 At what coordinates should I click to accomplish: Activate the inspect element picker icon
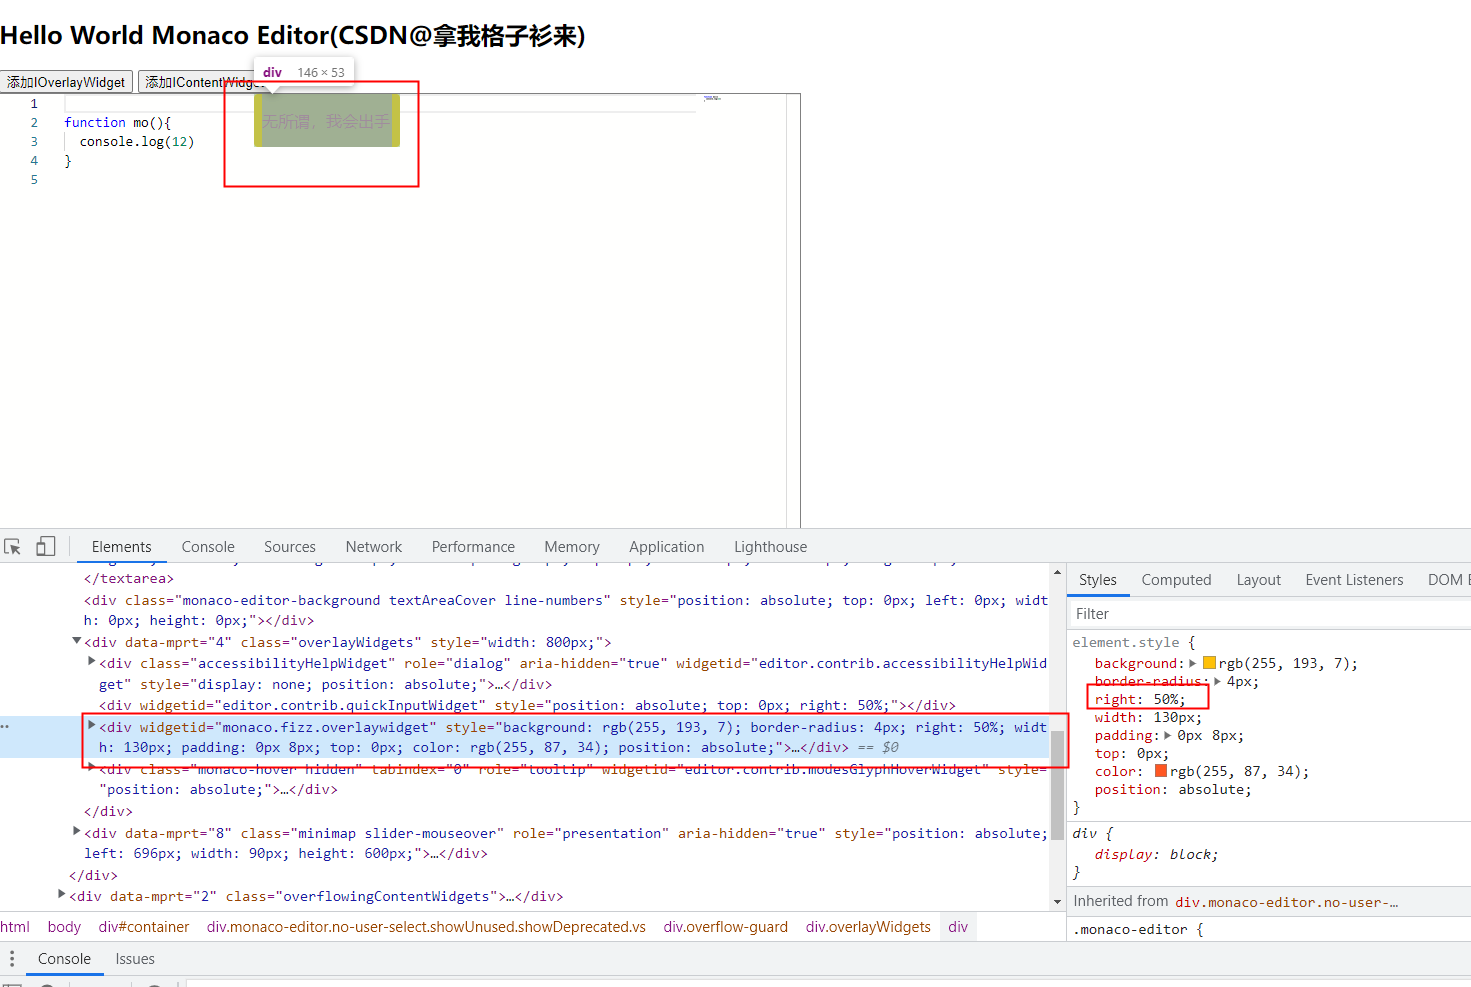click(13, 547)
